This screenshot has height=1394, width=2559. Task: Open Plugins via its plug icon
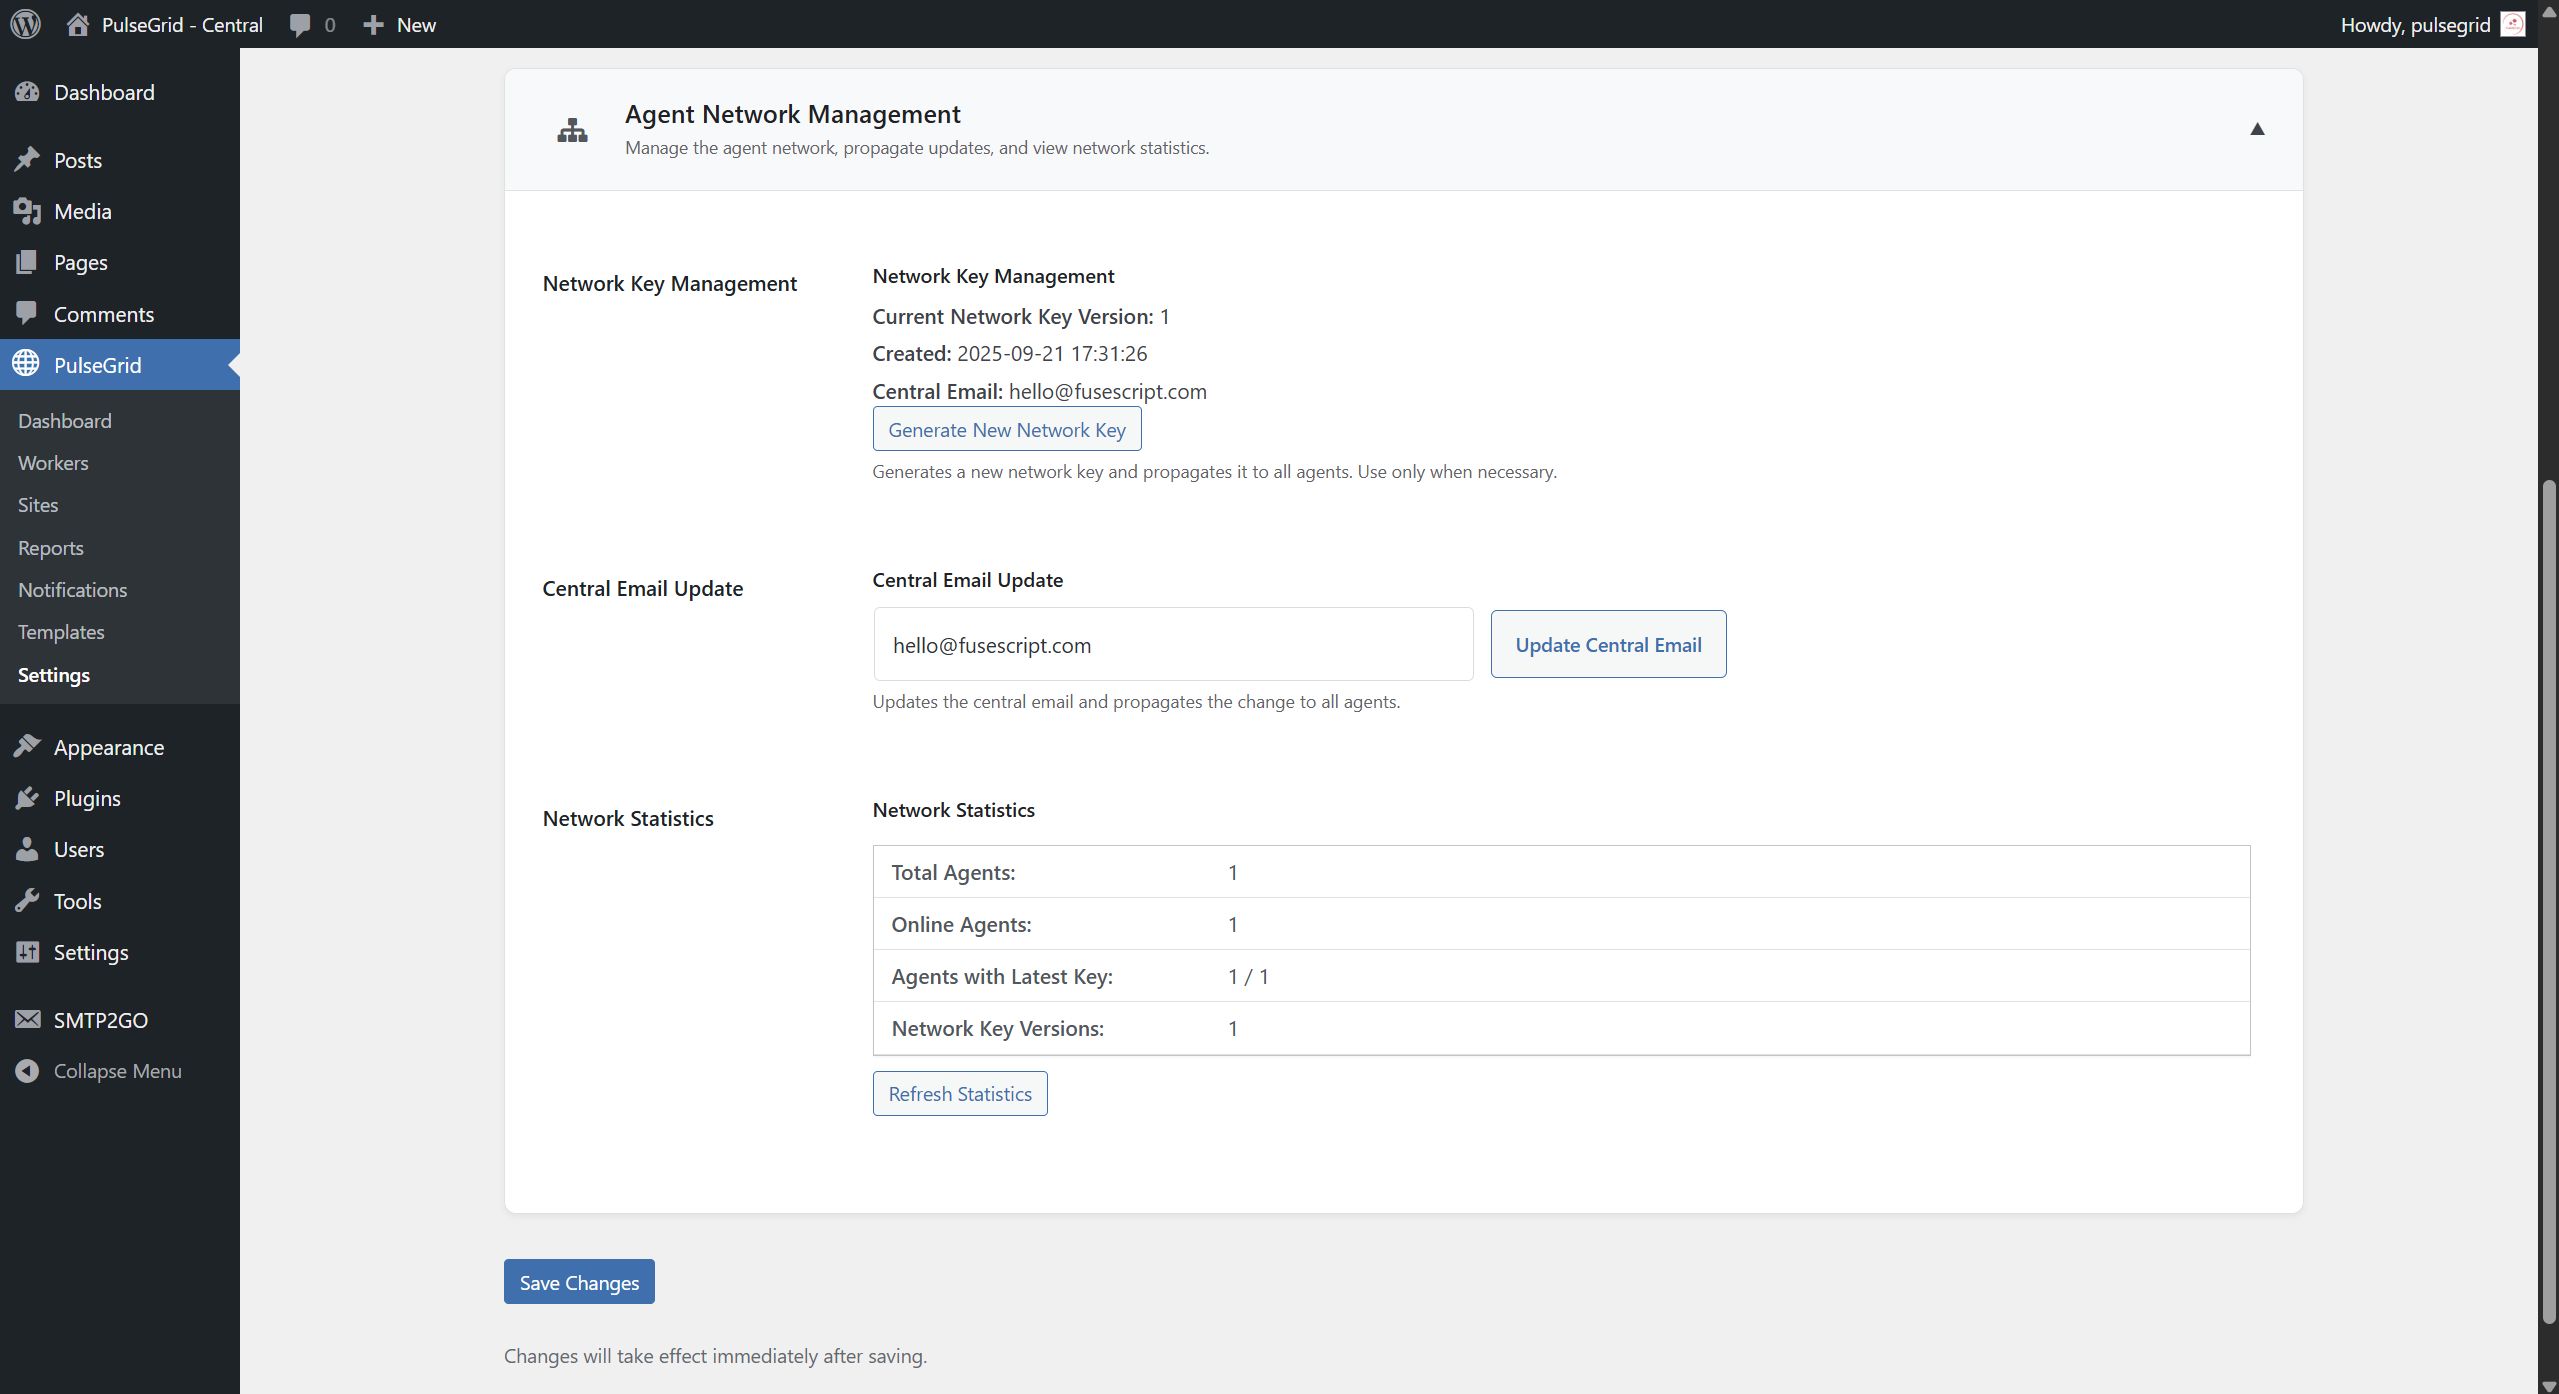27,798
